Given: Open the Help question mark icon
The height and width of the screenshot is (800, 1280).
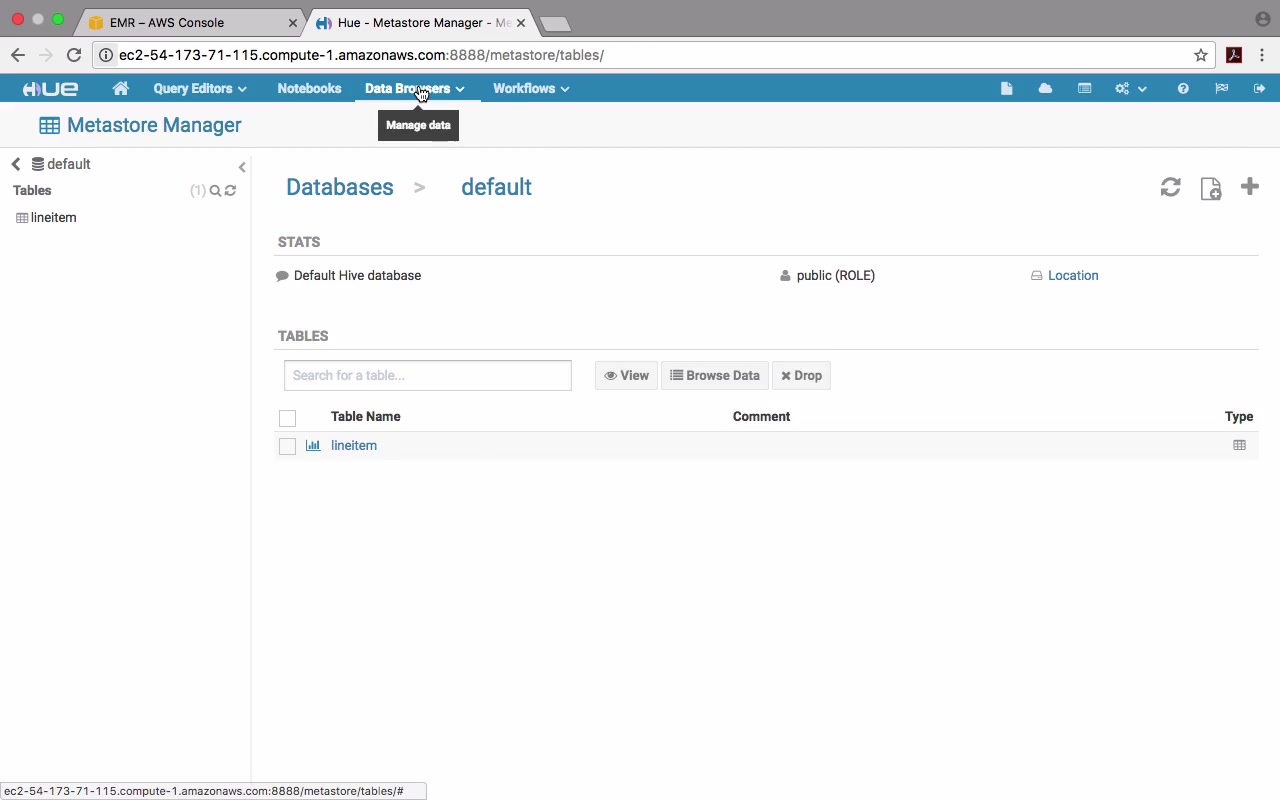Looking at the screenshot, I should click(x=1183, y=89).
